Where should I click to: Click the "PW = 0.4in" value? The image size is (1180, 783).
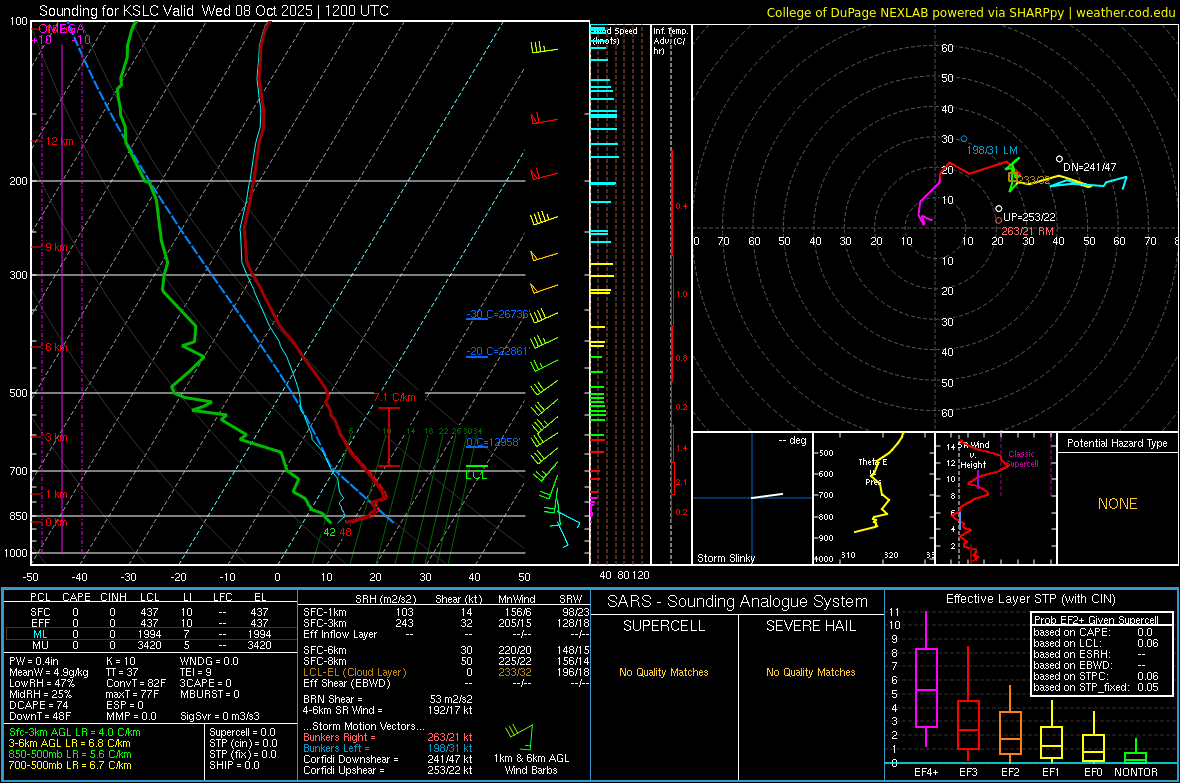[x=34, y=661]
